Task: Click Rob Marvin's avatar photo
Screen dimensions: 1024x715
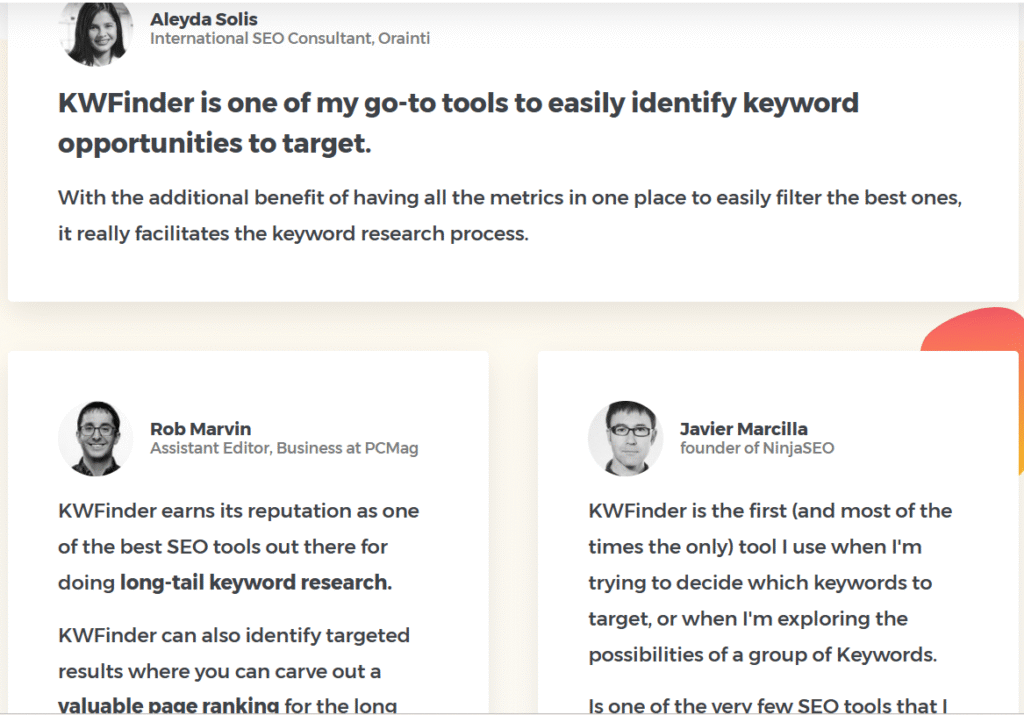Action: pyautogui.click(x=95, y=438)
